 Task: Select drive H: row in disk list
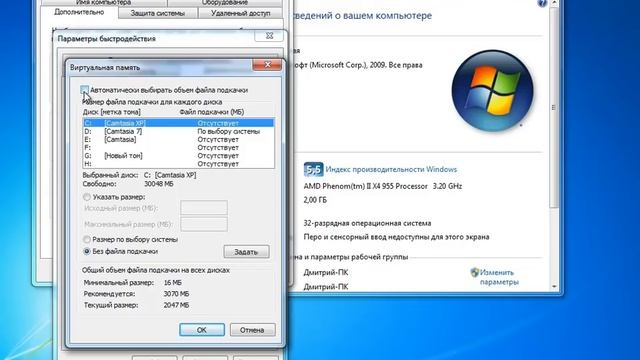point(178,164)
